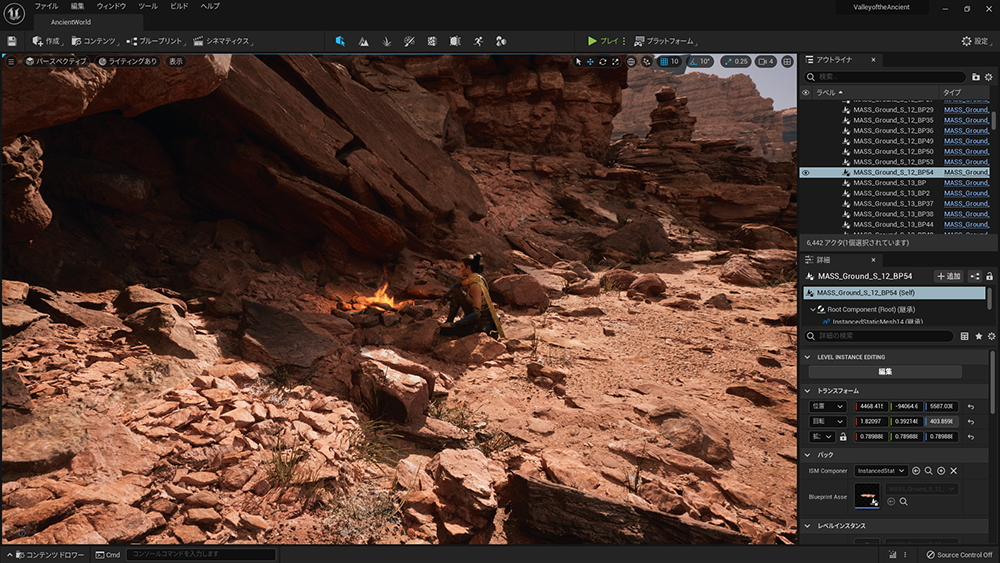Open the Help (ヘルプ) menu
This screenshot has width=1000, height=563.
[x=210, y=6]
